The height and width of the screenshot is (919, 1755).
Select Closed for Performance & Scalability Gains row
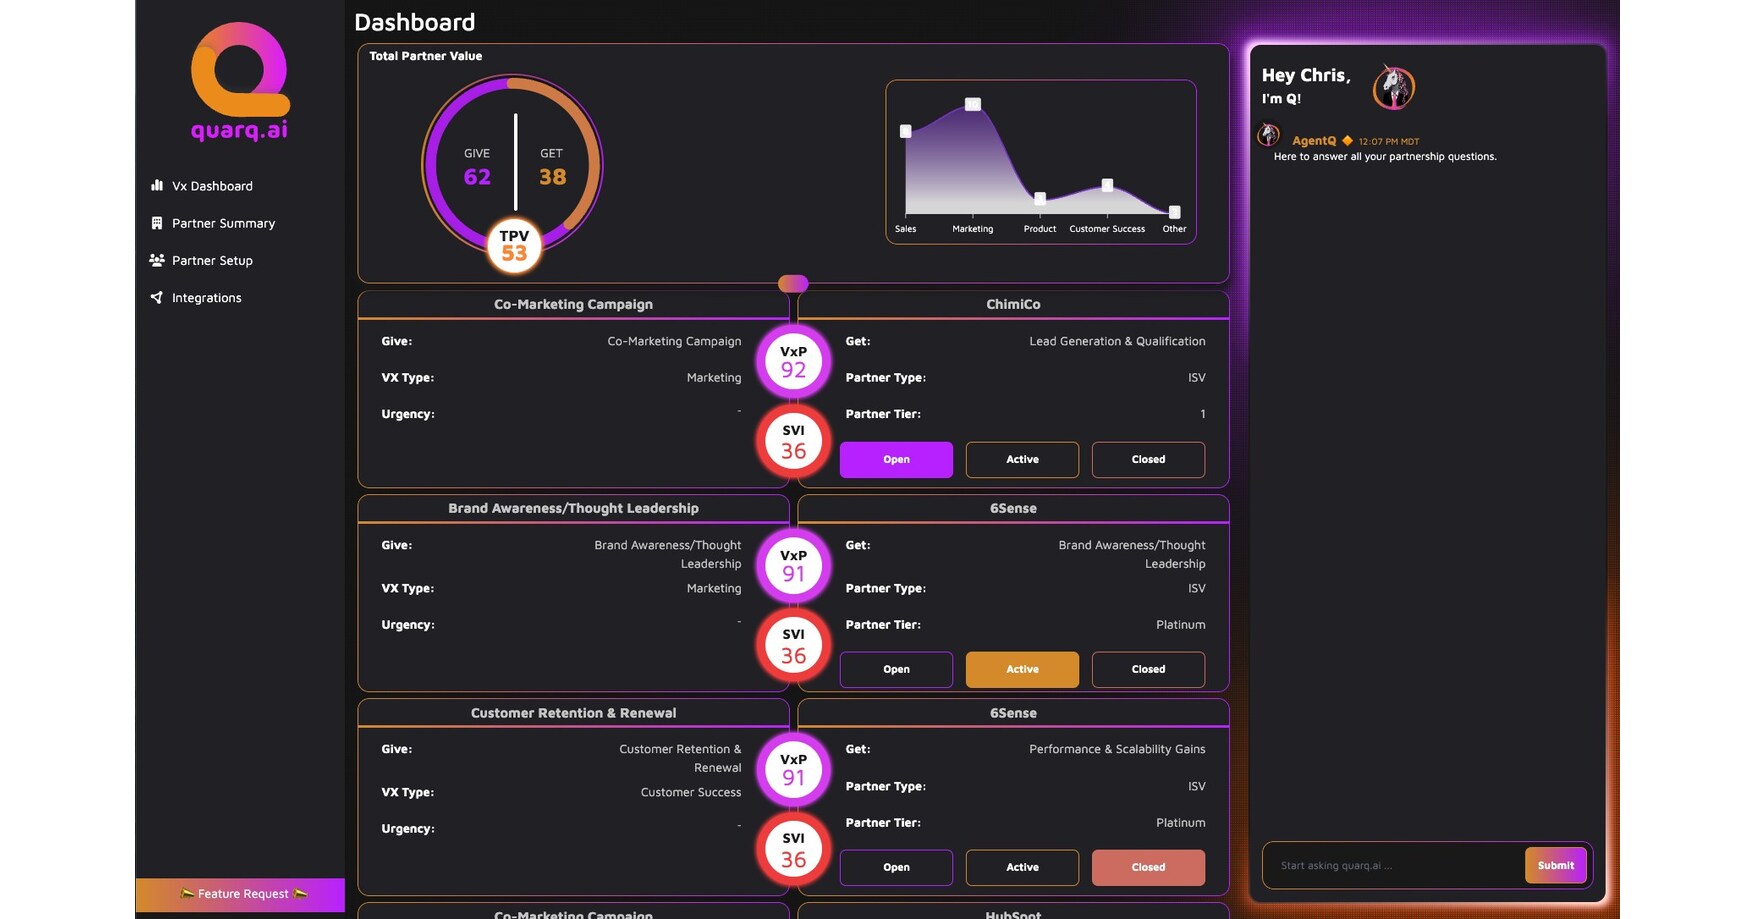[1148, 867]
